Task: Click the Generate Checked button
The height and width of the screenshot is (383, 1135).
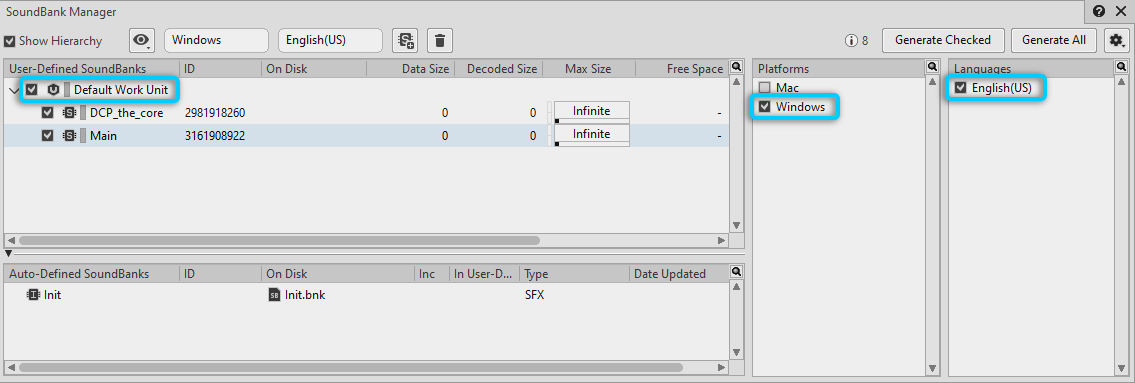Action: [x=943, y=41]
